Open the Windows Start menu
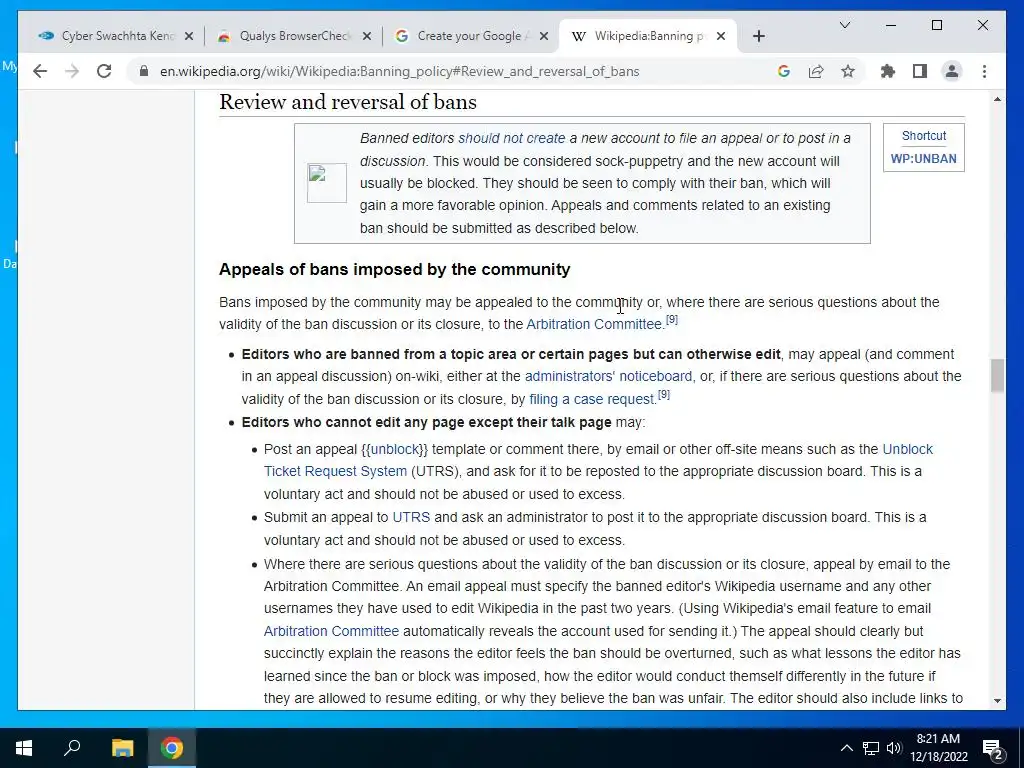 pyautogui.click(x=24, y=748)
